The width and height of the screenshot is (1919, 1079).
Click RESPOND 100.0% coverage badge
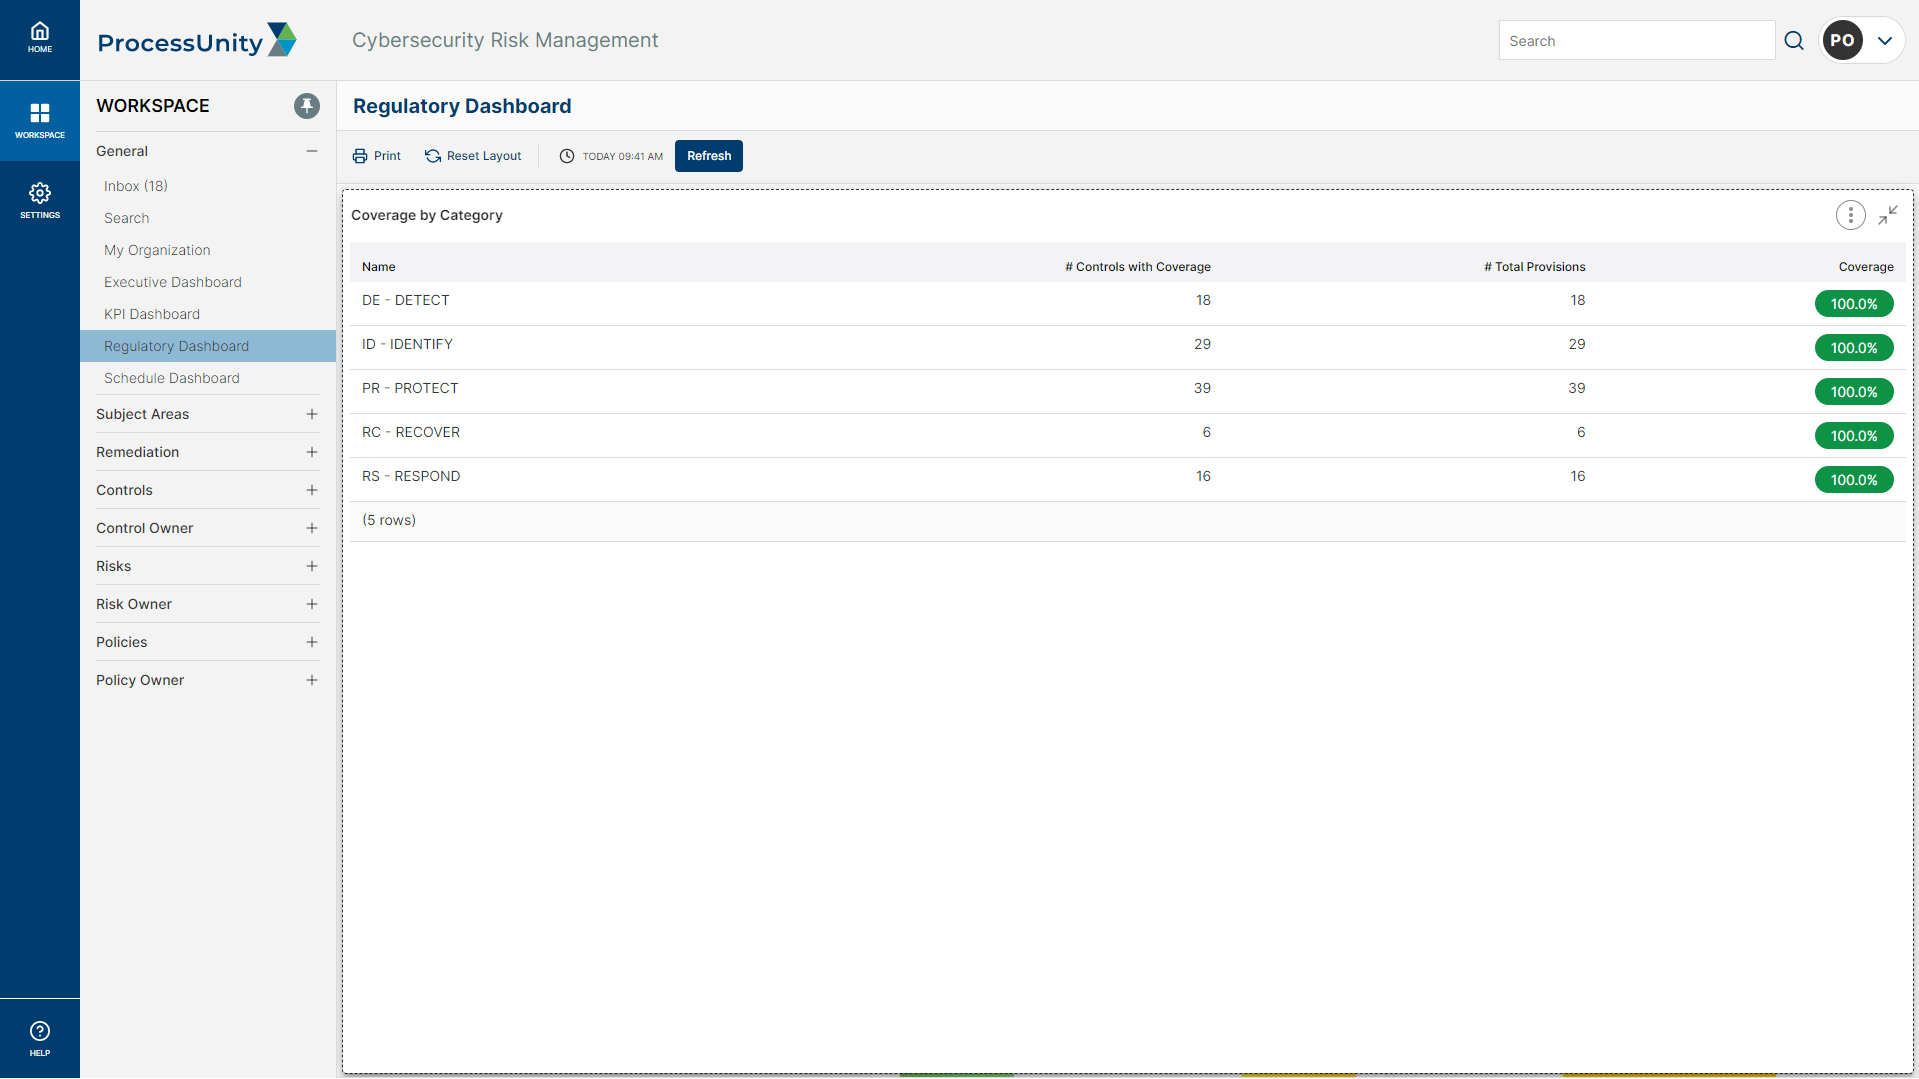pos(1854,480)
